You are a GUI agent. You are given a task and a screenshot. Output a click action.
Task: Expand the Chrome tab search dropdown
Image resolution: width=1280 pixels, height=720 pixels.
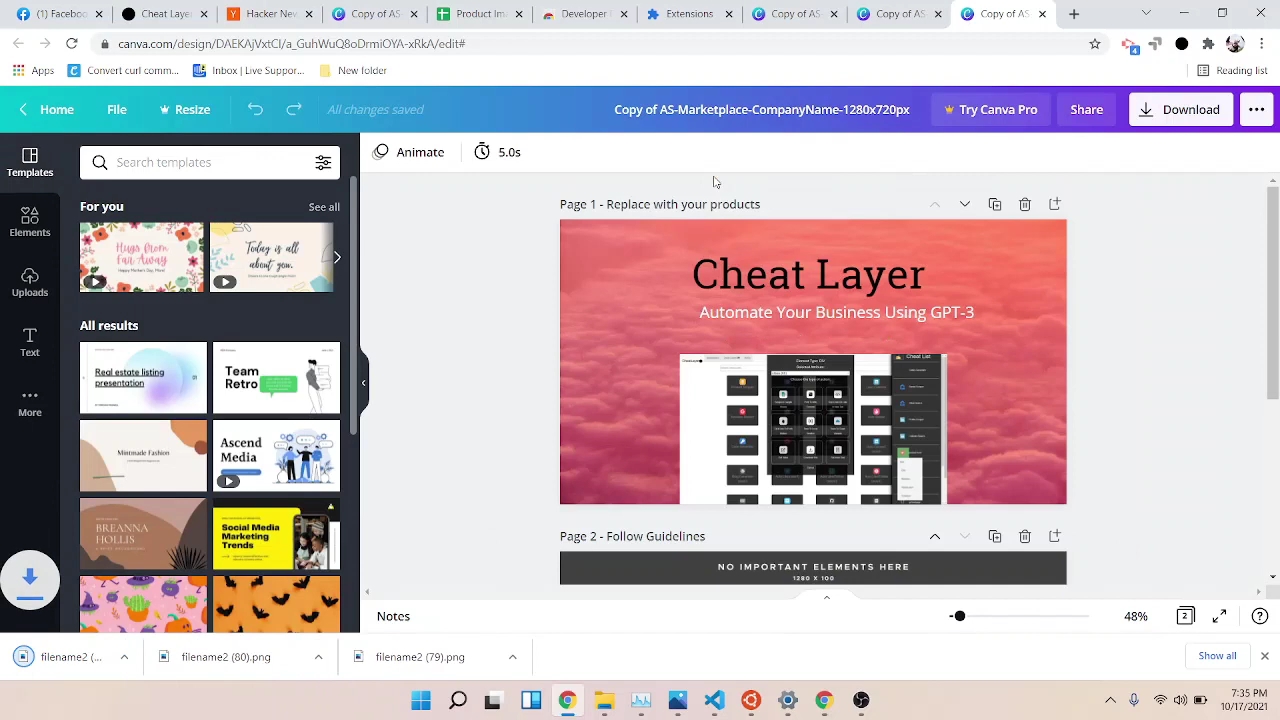click(1146, 14)
